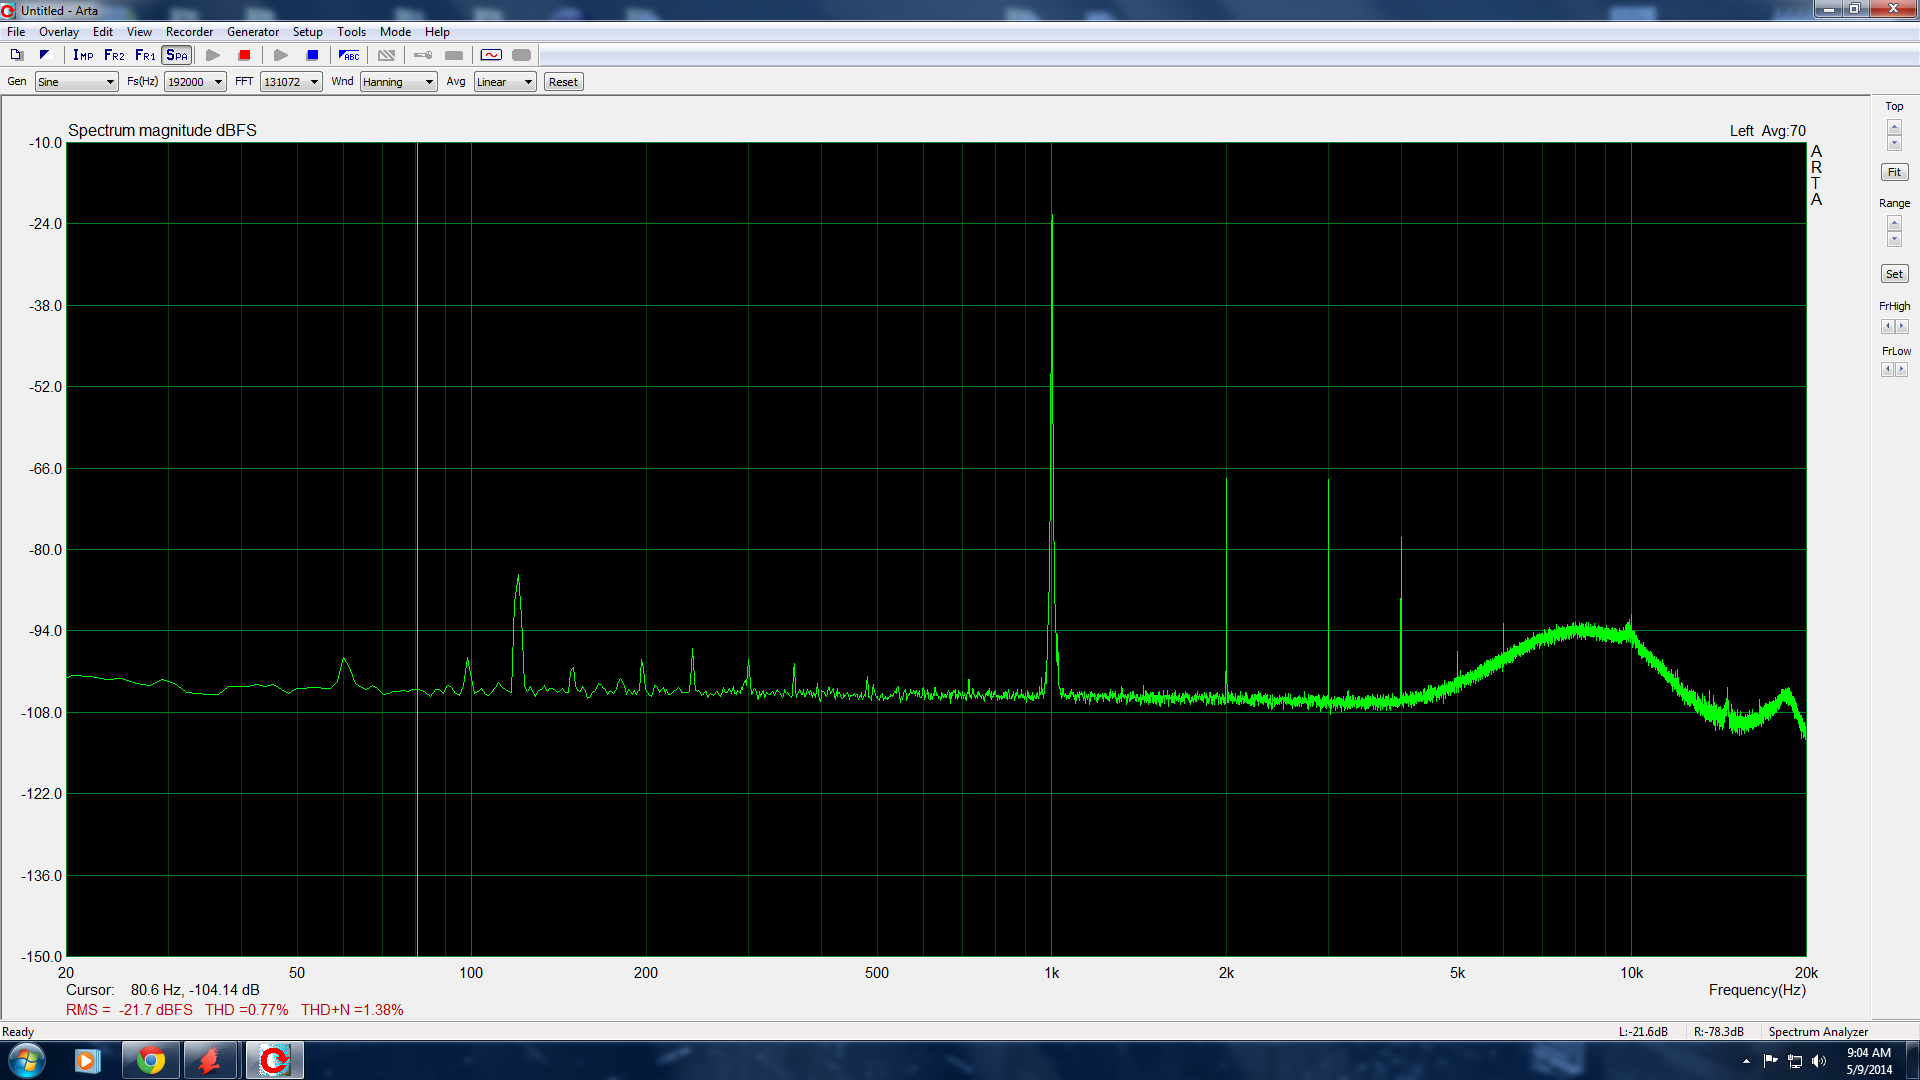Click the volume speaker tray icon

tap(1818, 1061)
